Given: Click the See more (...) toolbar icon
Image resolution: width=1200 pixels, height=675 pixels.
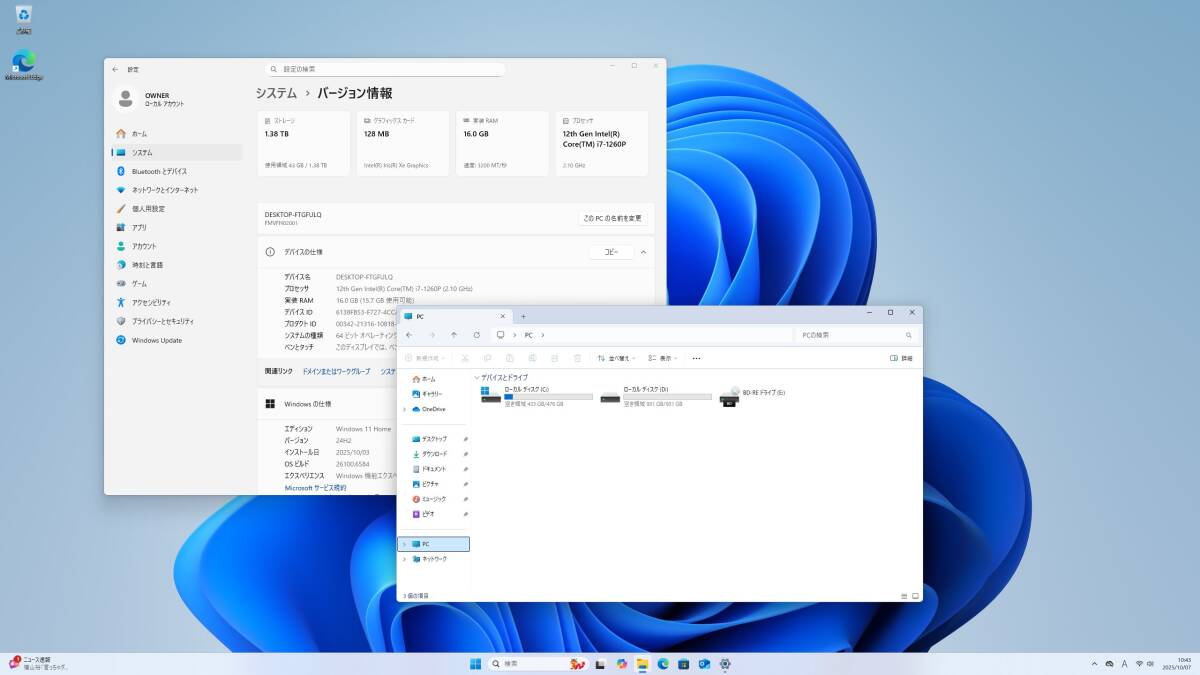Looking at the screenshot, I should (x=696, y=358).
